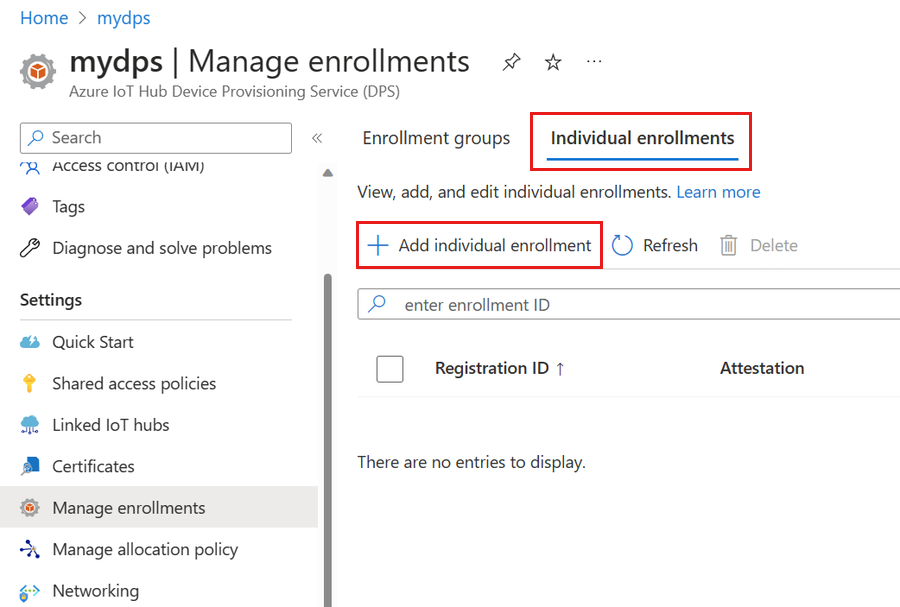This screenshot has height=607, width=900.
Task: Sort by Registration ID arrow
Action: pos(560,369)
